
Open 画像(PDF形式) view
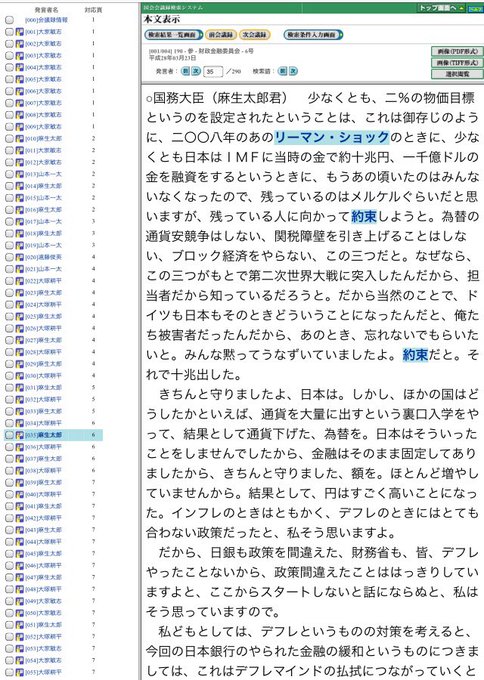click(457, 52)
